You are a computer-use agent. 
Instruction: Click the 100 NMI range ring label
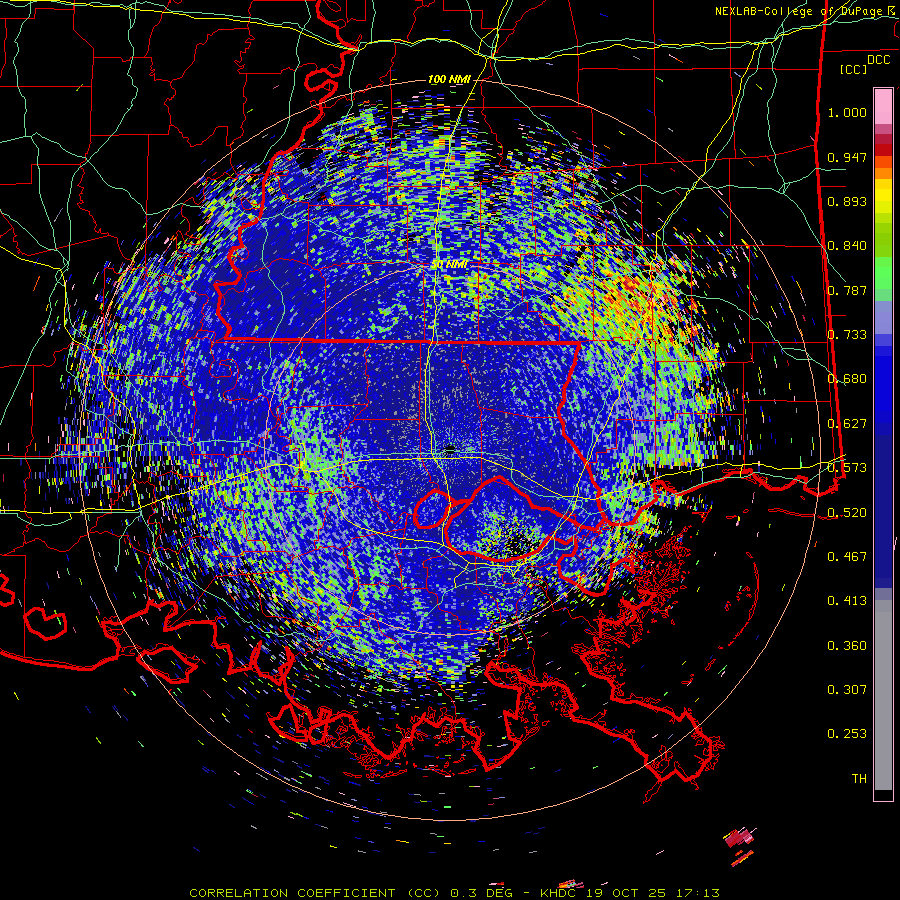click(x=449, y=79)
